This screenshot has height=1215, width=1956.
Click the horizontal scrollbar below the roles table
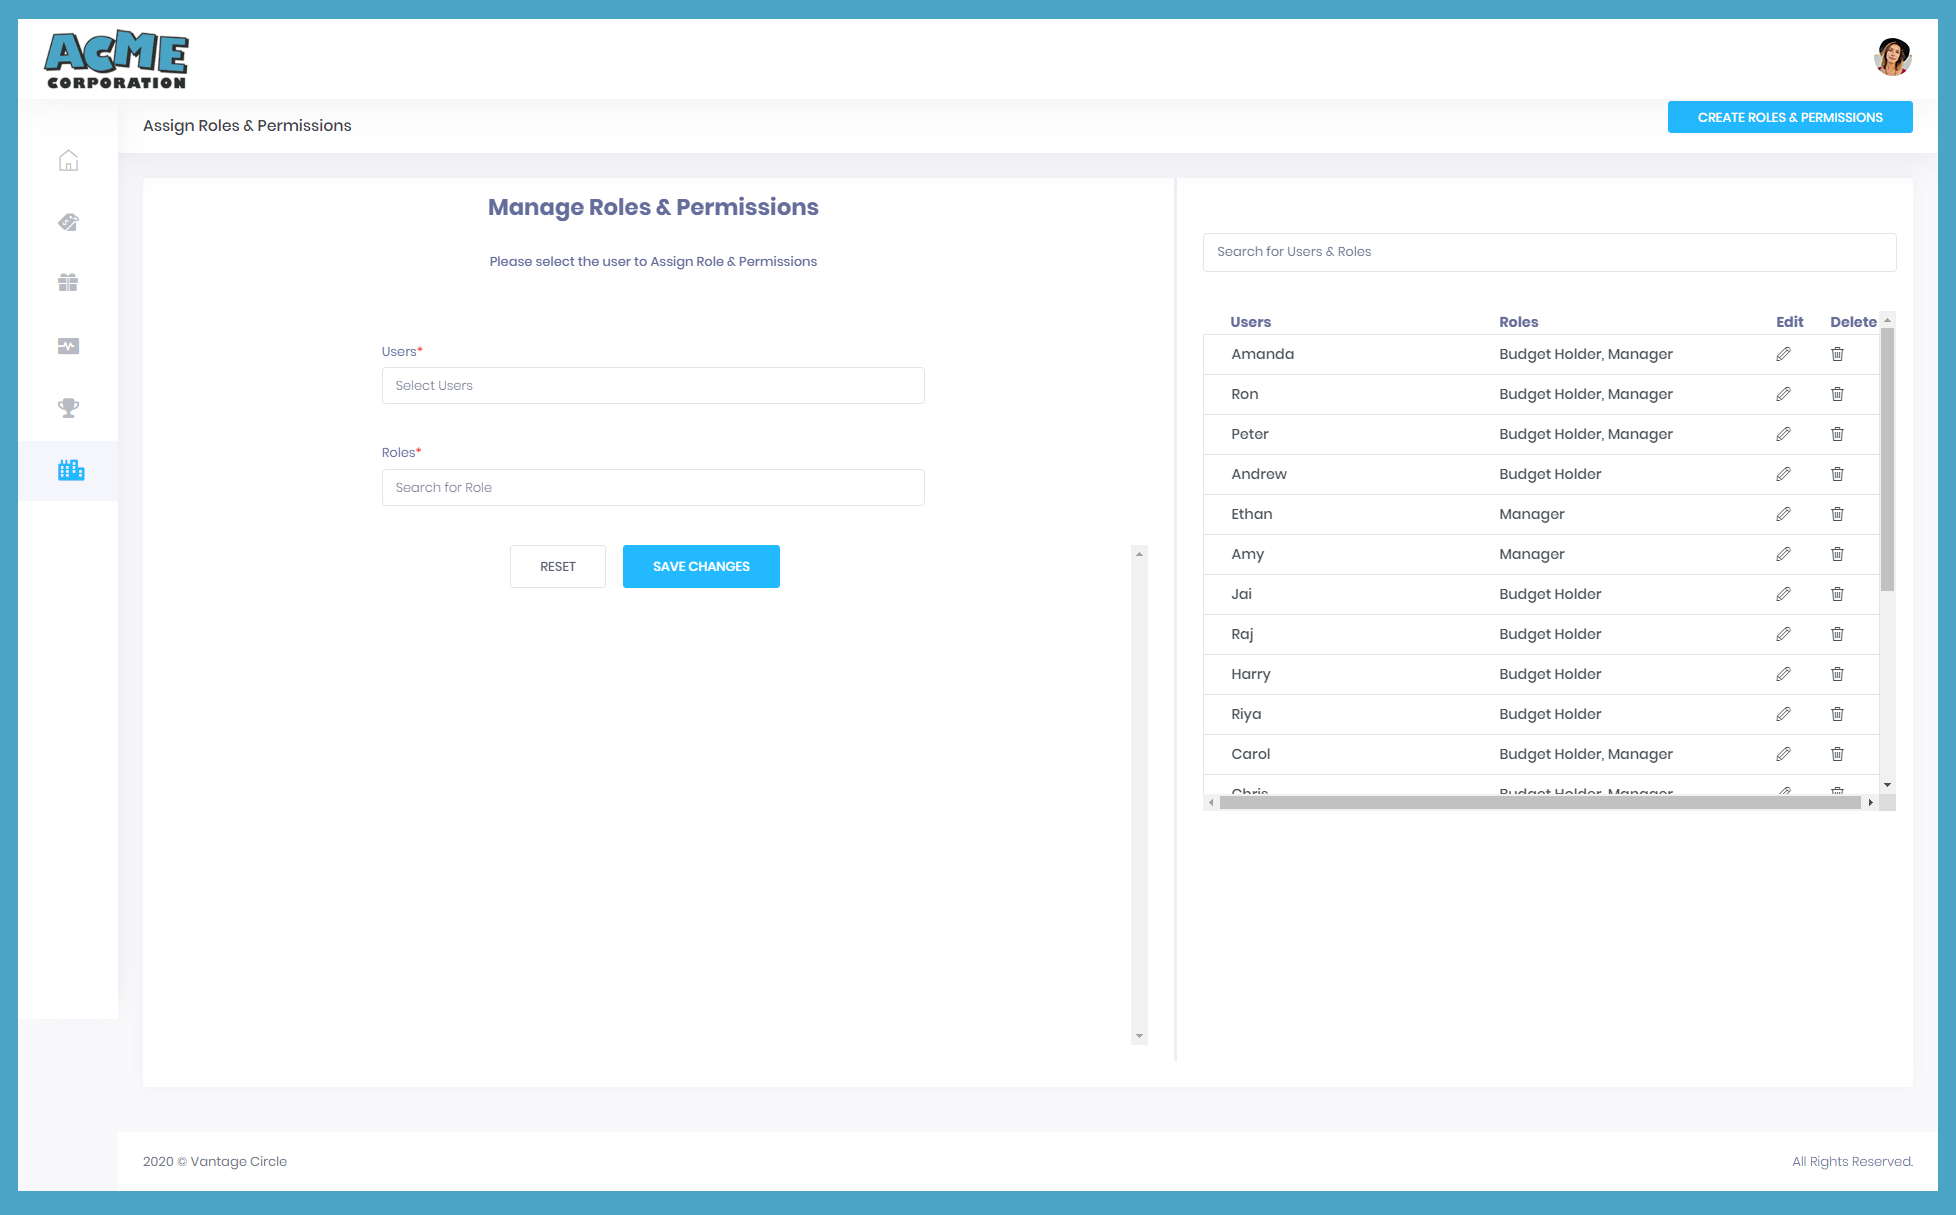pyautogui.click(x=1540, y=802)
